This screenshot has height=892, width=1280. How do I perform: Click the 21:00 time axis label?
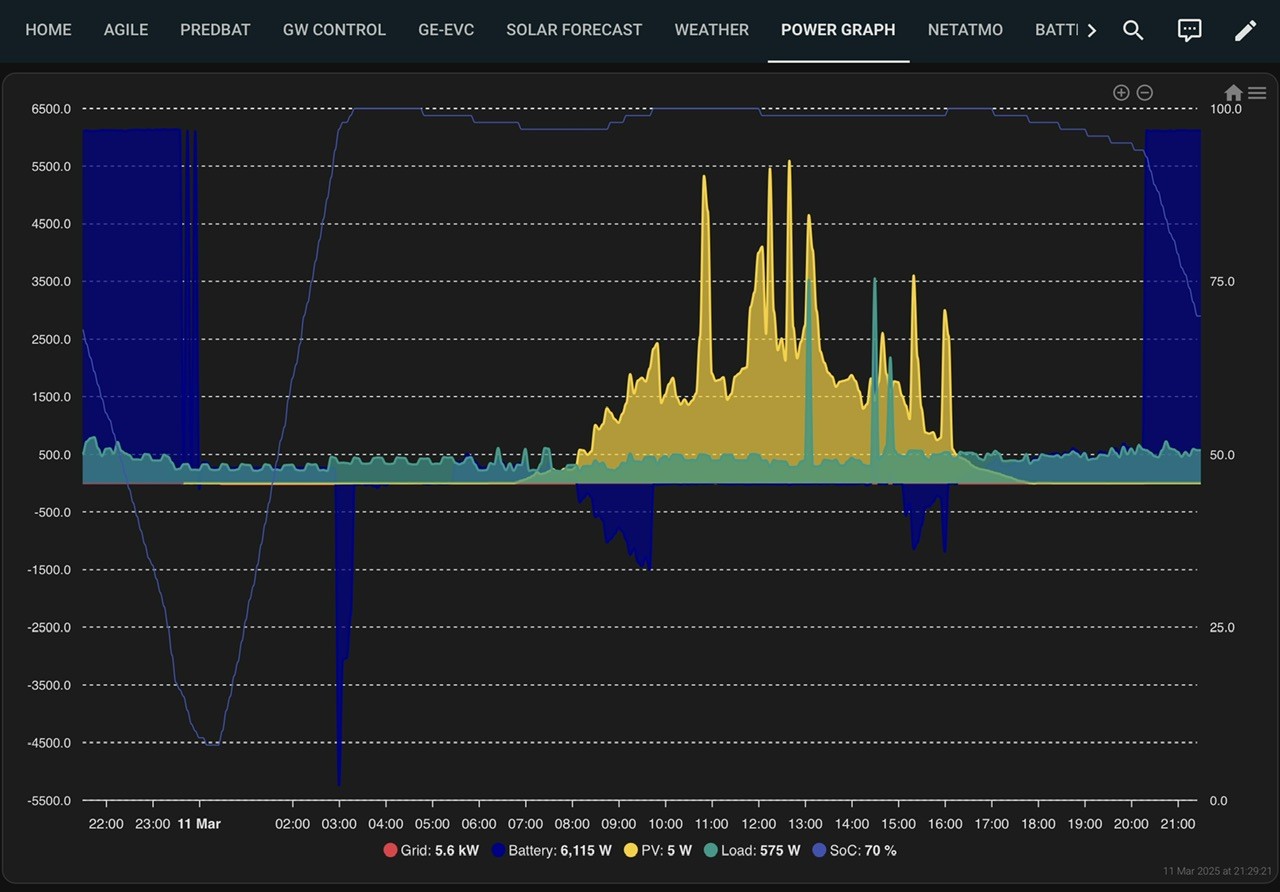tap(1178, 824)
